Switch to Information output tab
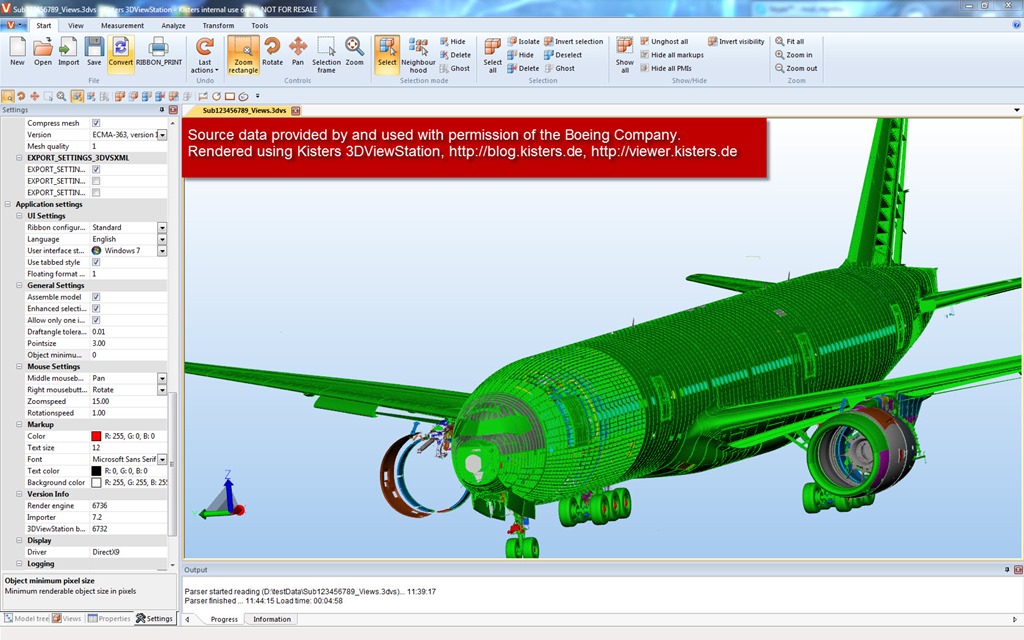The height and width of the screenshot is (640, 1024). pos(272,619)
